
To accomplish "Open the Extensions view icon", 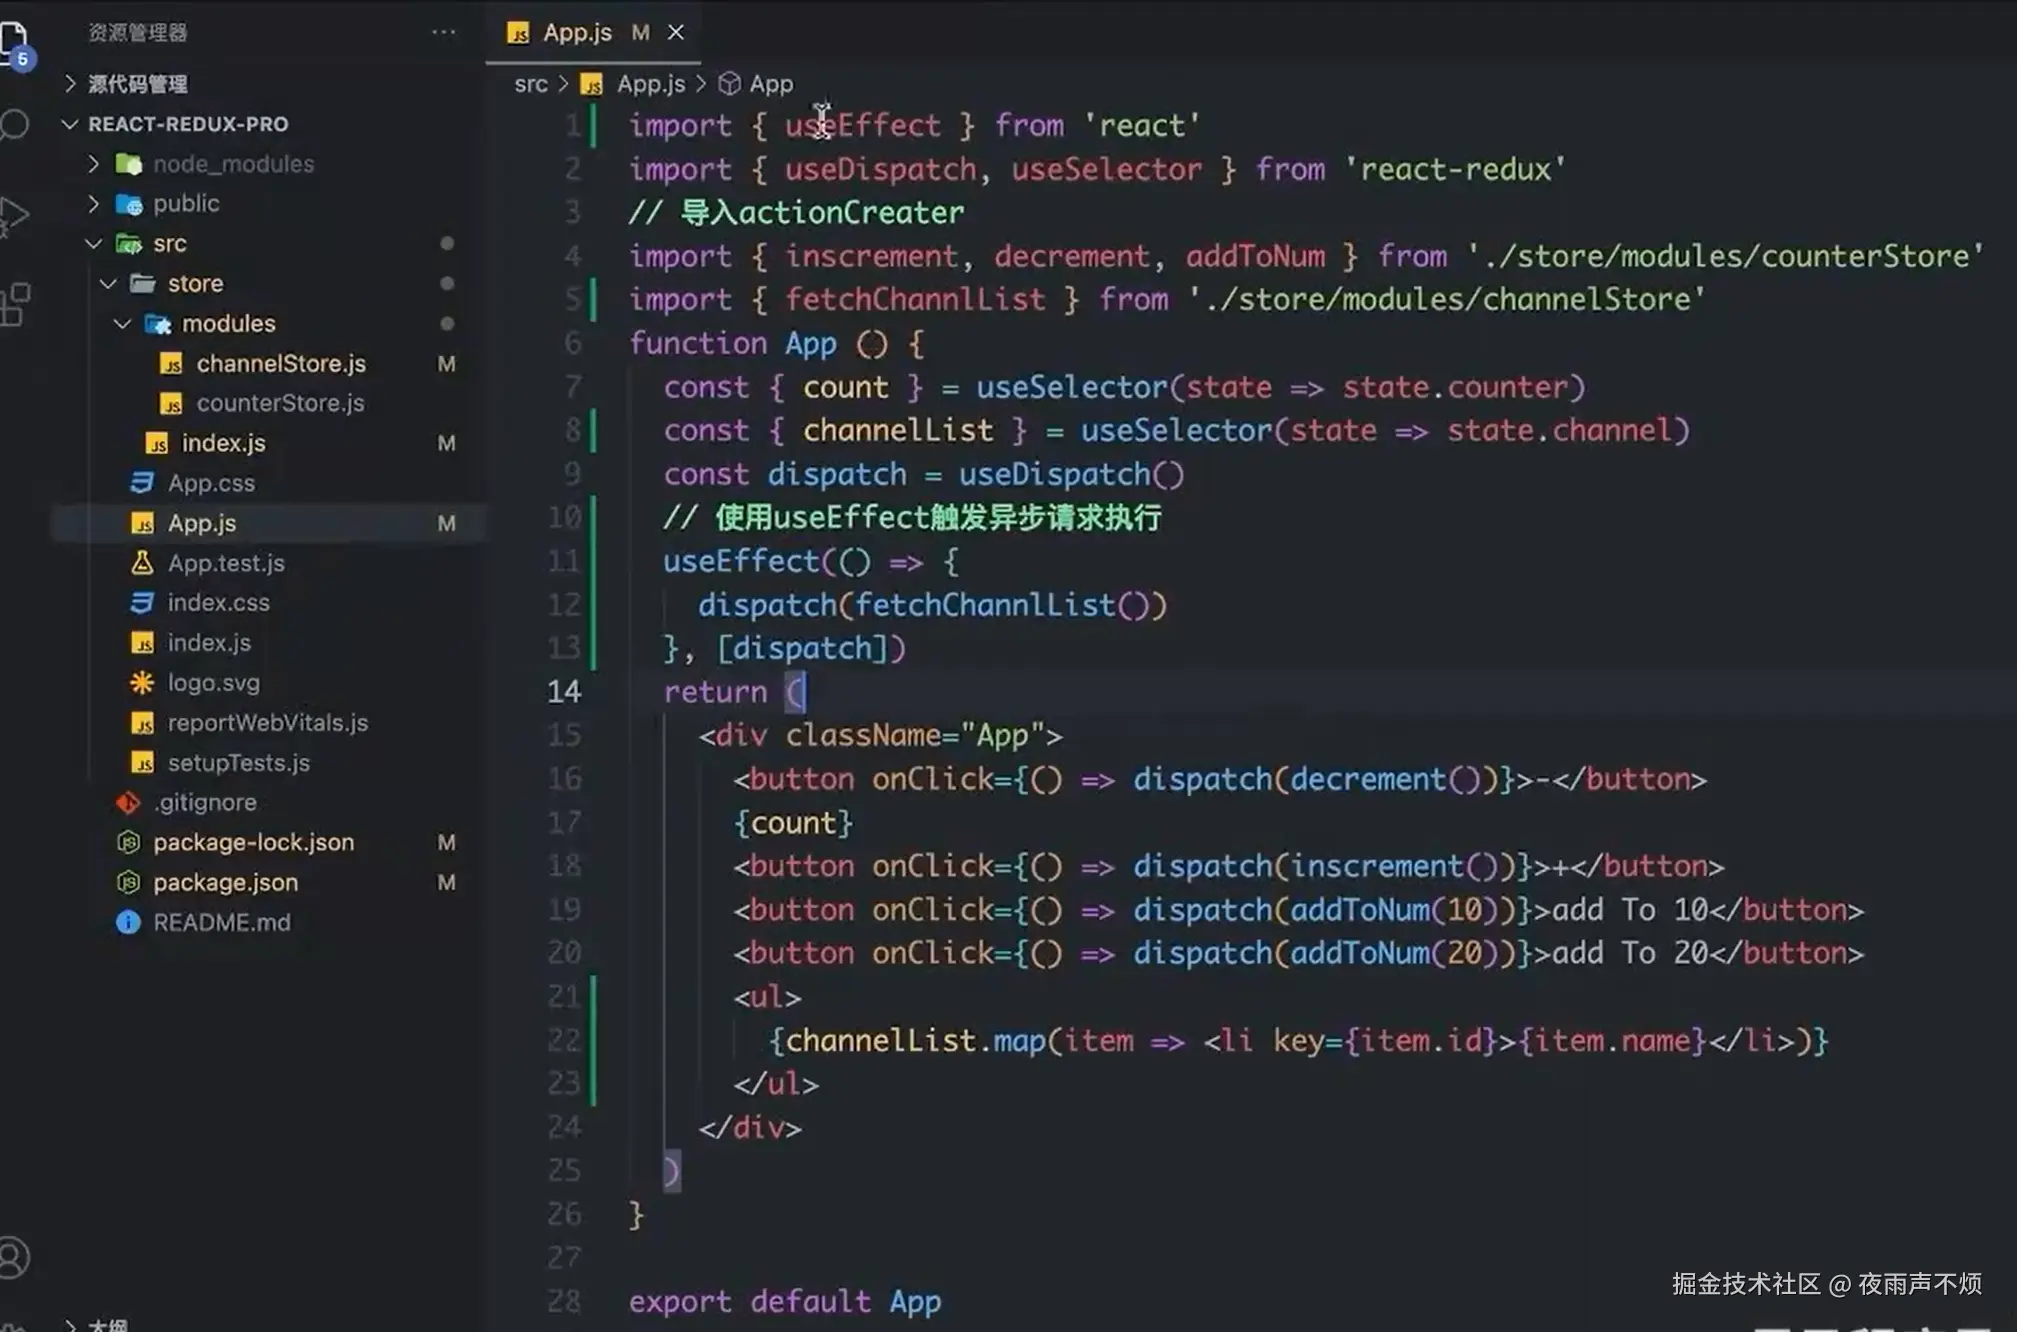I will (x=14, y=304).
